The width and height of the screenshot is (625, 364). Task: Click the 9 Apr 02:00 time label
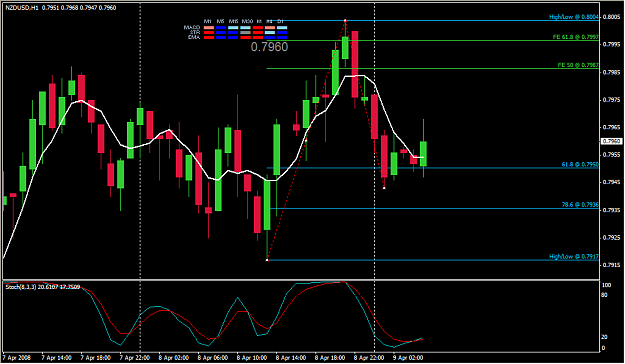click(x=408, y=358)
